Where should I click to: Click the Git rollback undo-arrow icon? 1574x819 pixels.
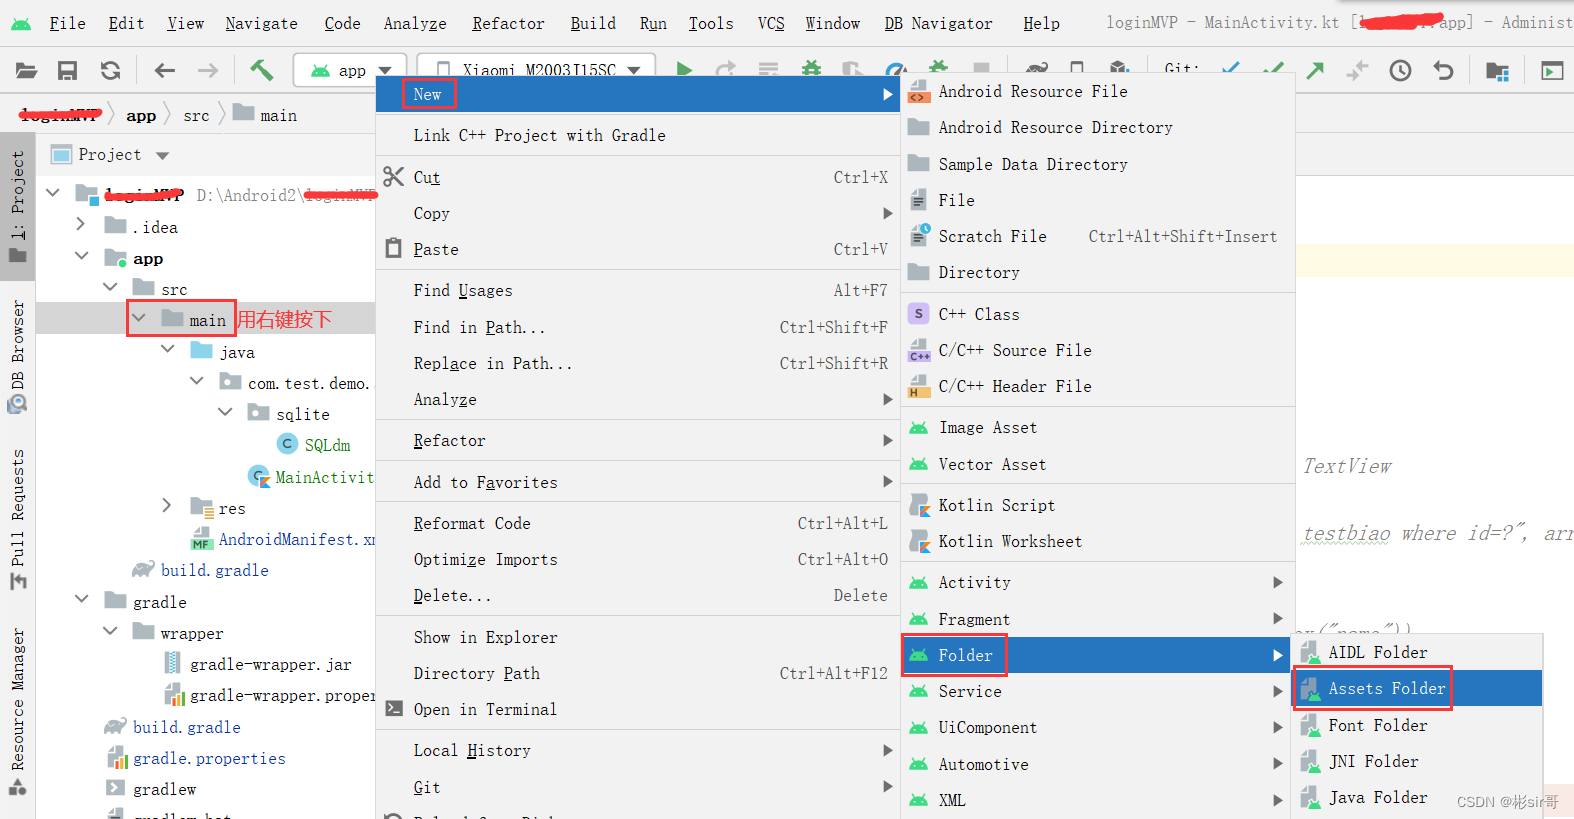point(1443,70)
